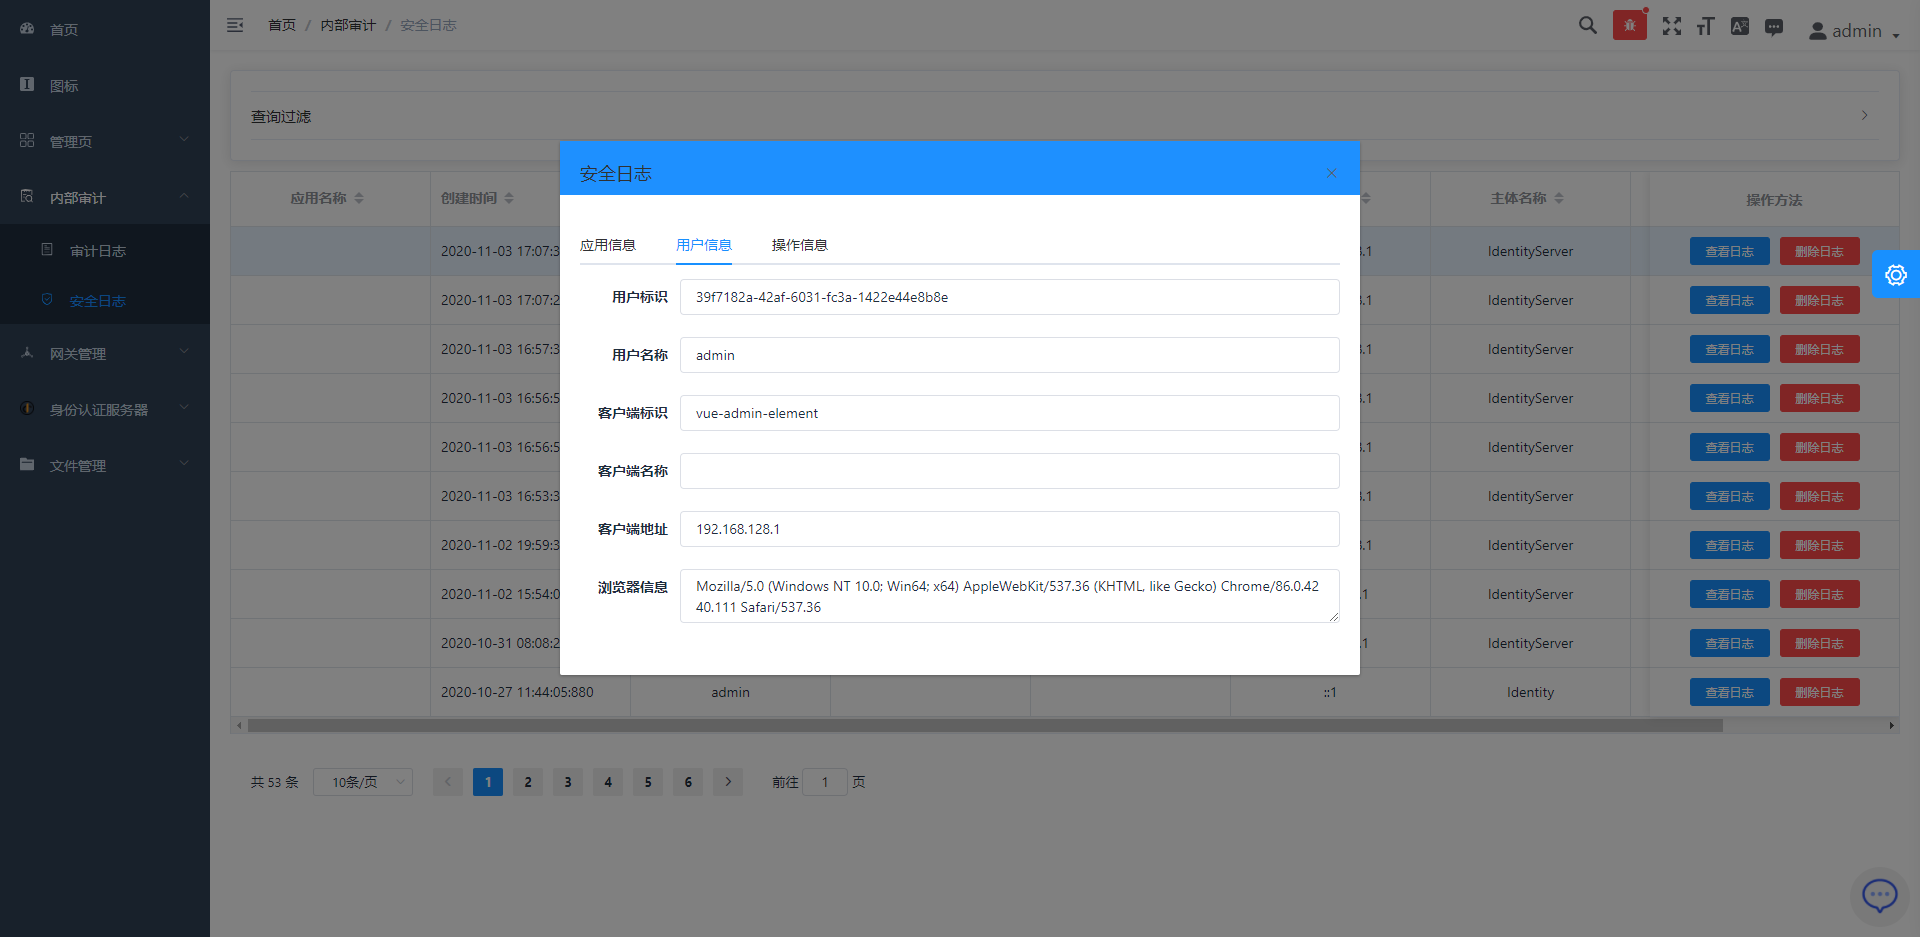Open the font size selector icon
Viewport: 1920px width, 937px height.
[1705, 26]
